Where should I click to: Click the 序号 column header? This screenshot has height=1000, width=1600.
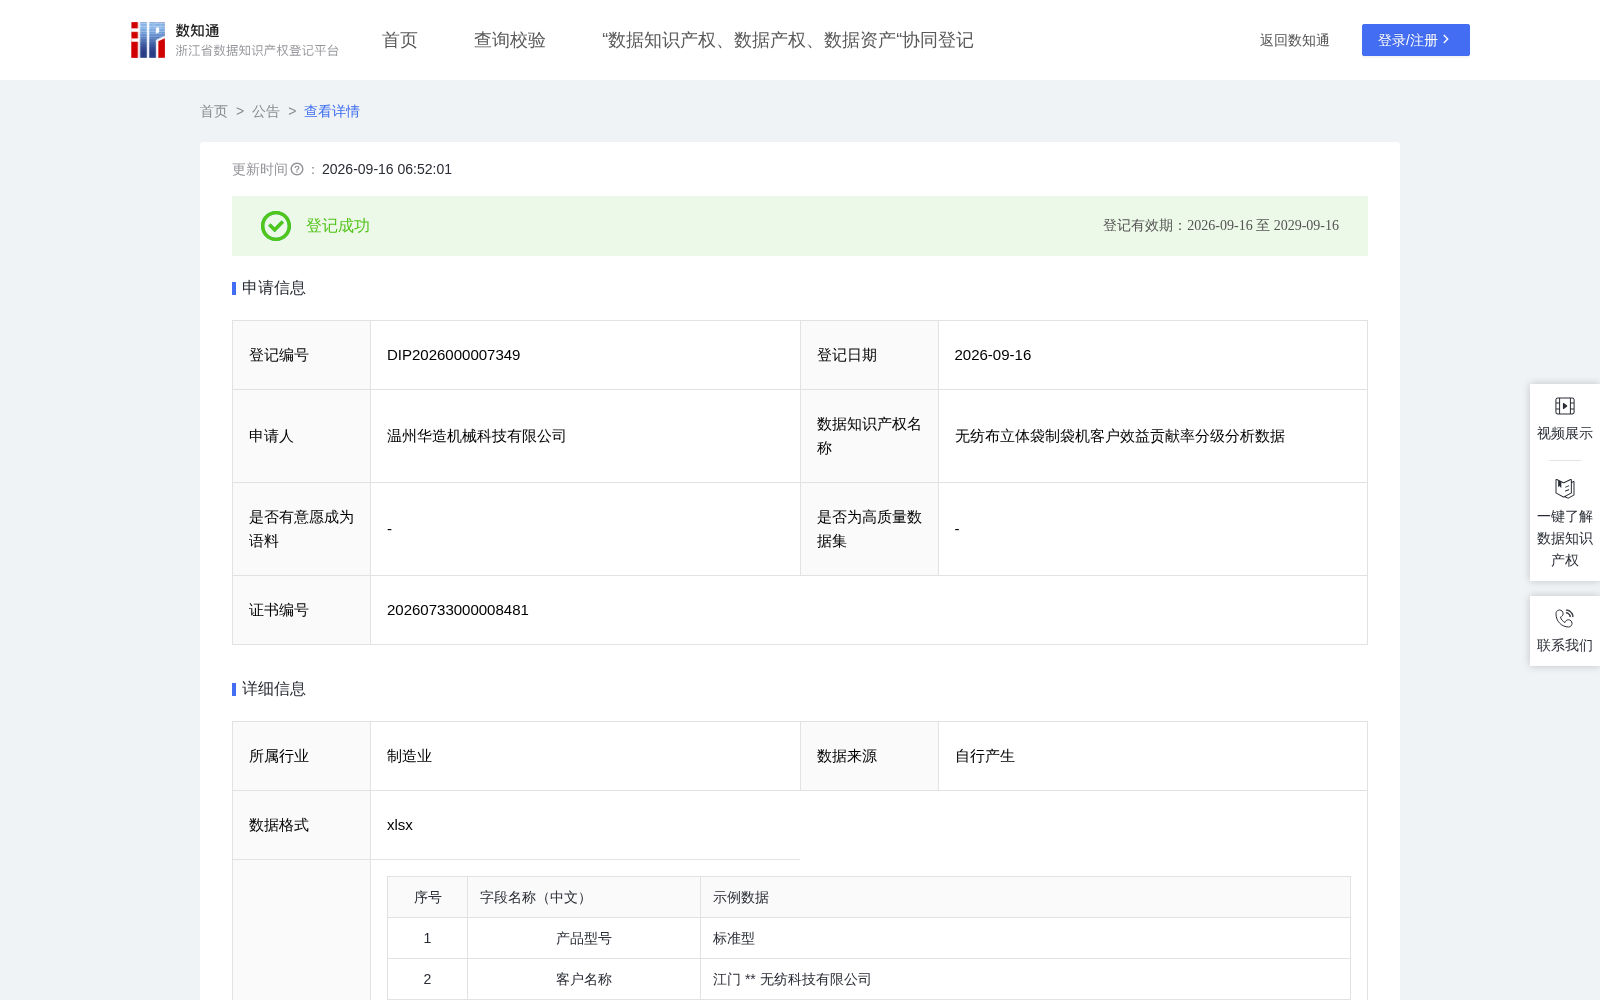tap(428, 897)
